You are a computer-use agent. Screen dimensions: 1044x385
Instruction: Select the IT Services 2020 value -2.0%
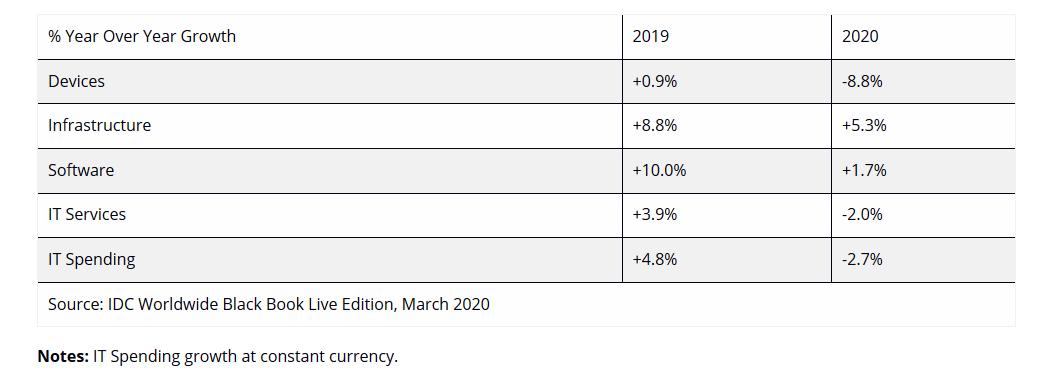[x=862, y=214]
